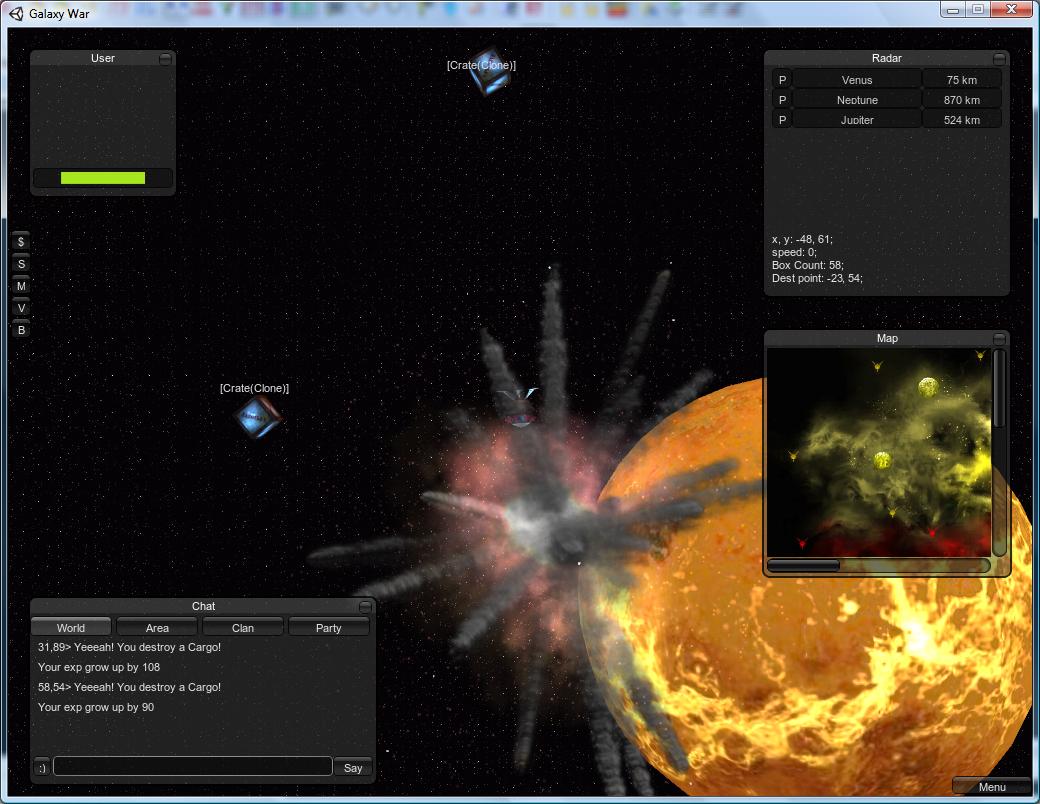The height and width of the screenshot is (804, 1040).
Task: Click the 75 km distance cell
Action: pyautogui.click(x=962, y=80)
